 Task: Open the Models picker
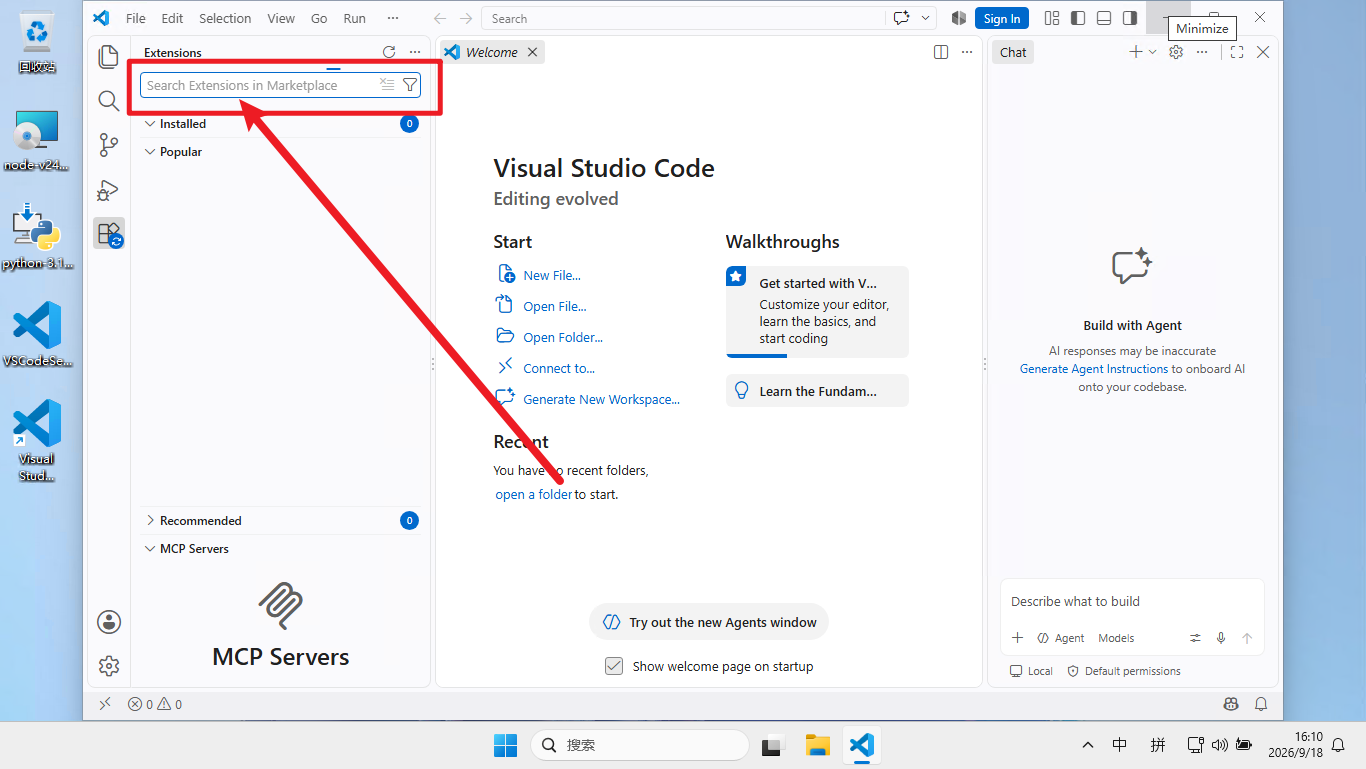[x=1116, y=638]
